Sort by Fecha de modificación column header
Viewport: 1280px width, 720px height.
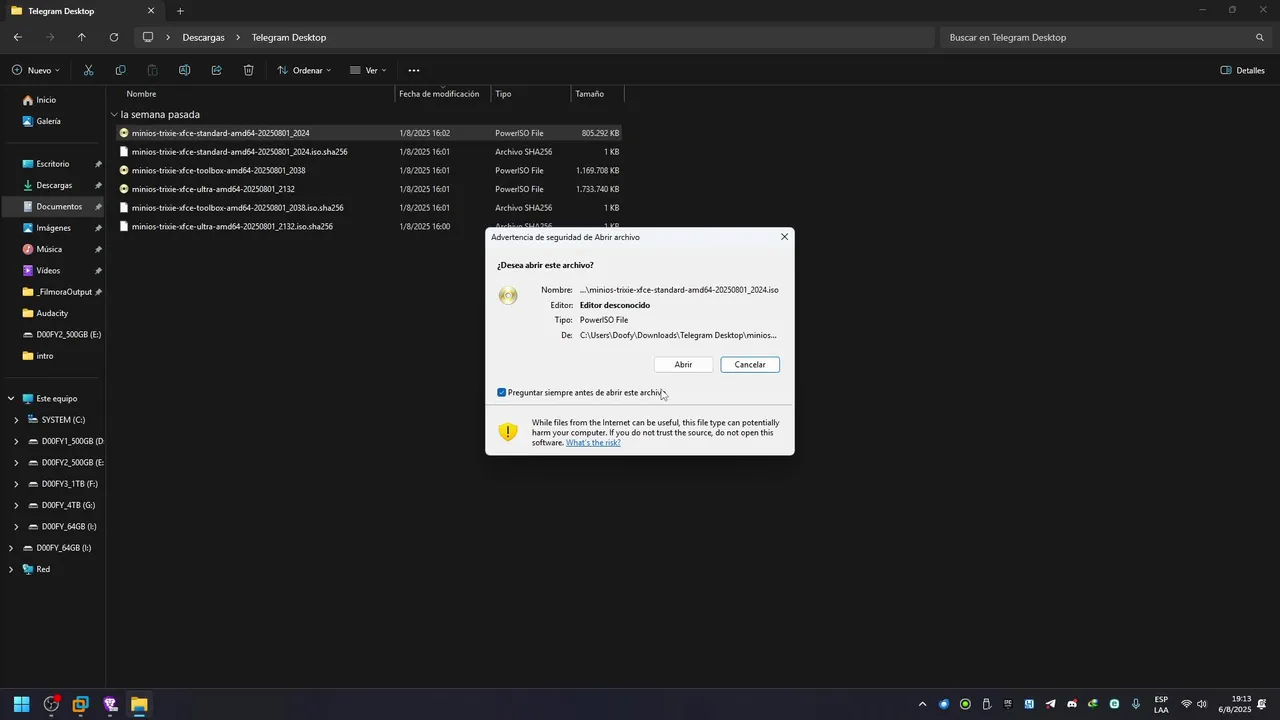439,94
